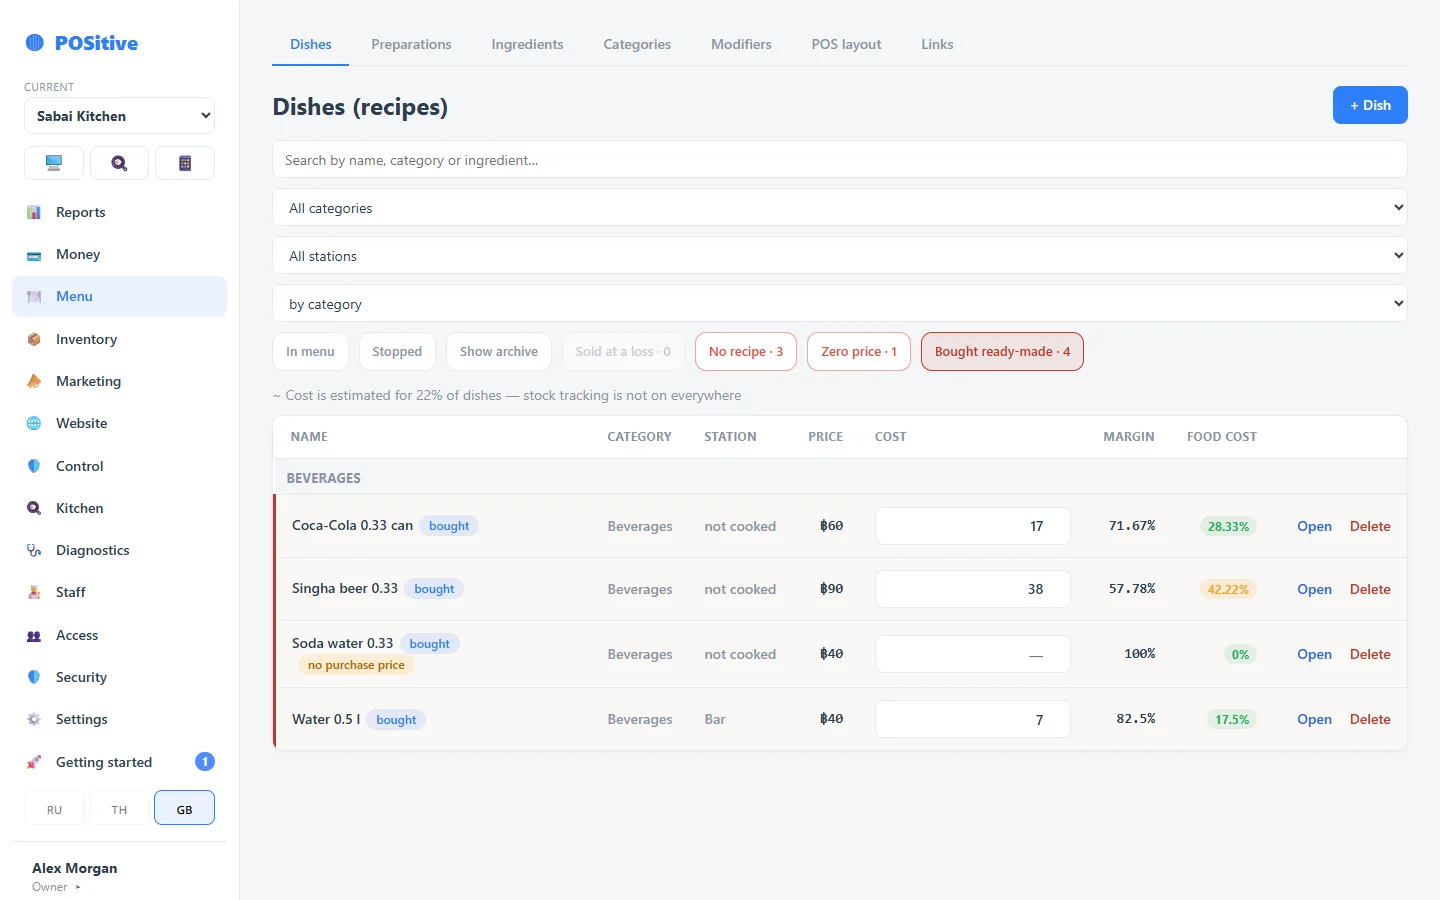Click the Getting started notification badge
This screenshot has height=900, width=1440.
click(x=205, y=762)
